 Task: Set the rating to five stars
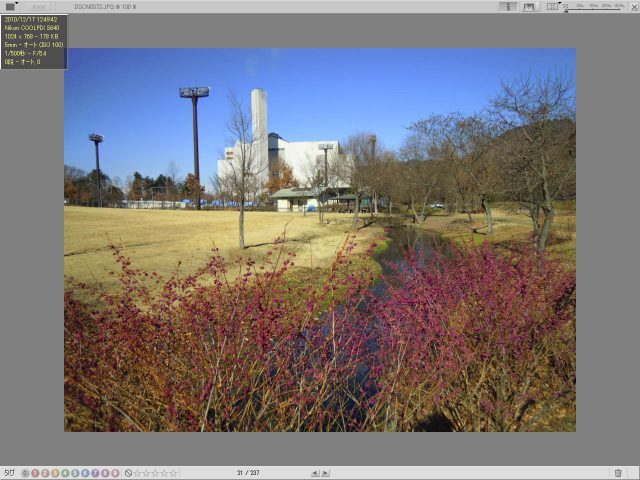click(174, 473)
